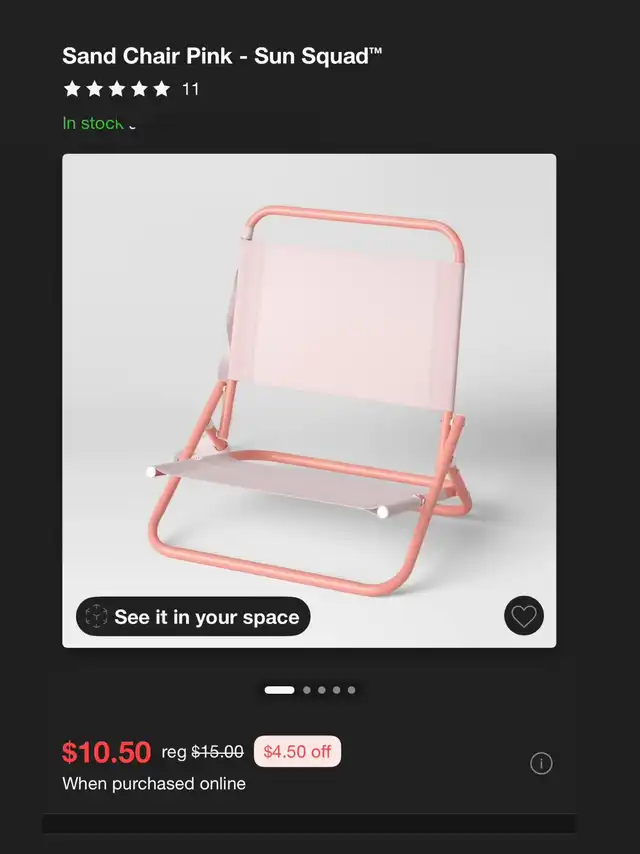Select the active first carousel indicator
This screenshot has width=640, height=854.
pyautogui.click(x=279, y=690)
